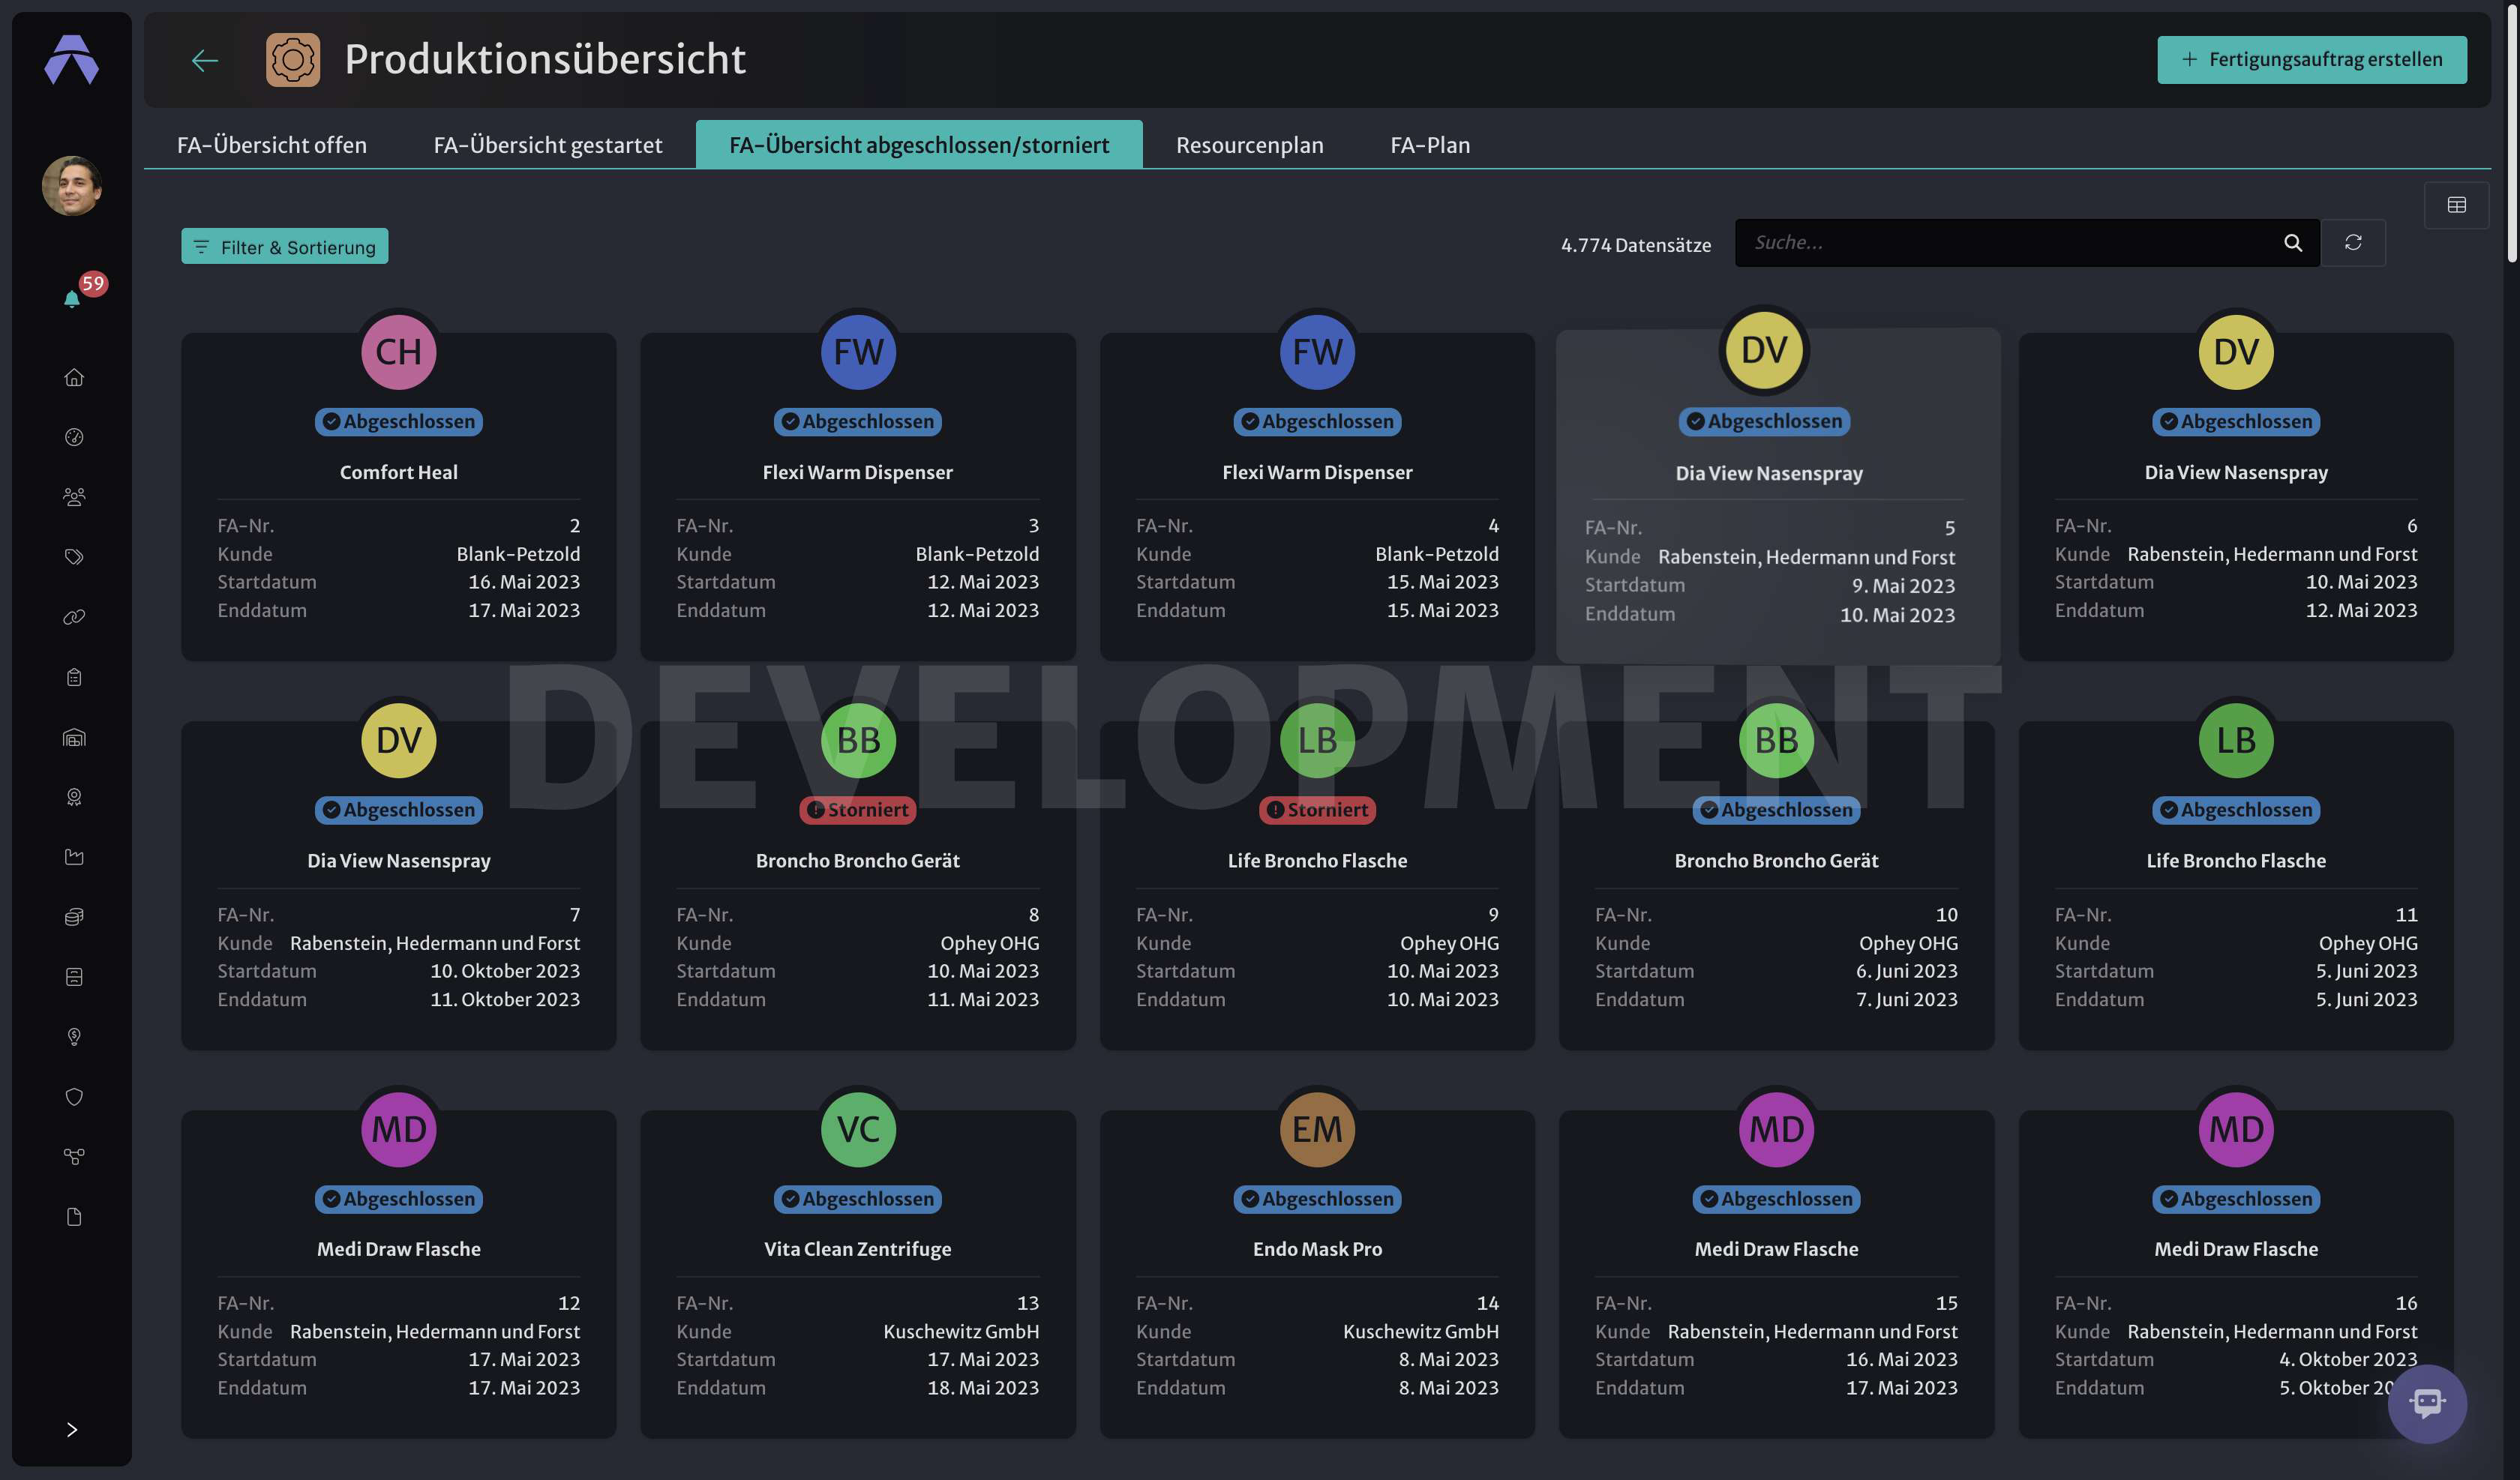Switch to table view layout

[2456, 205]
